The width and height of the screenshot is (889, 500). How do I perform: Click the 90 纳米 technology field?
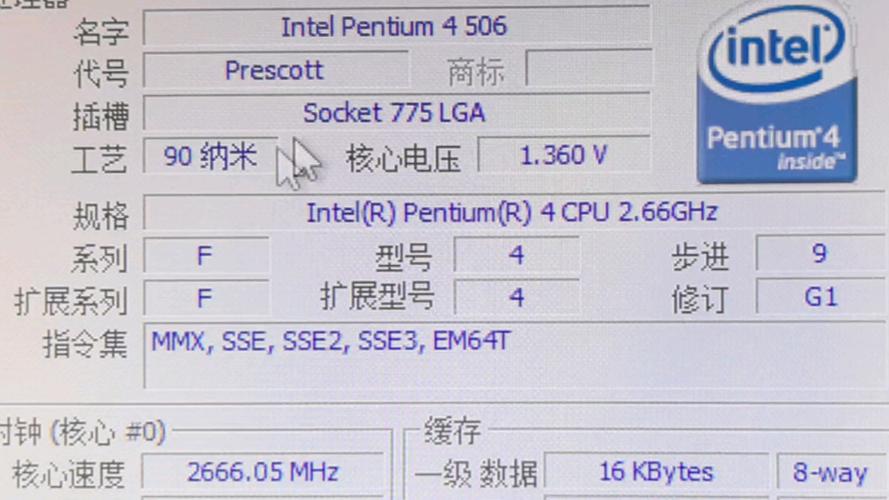[x=211, y=156]
